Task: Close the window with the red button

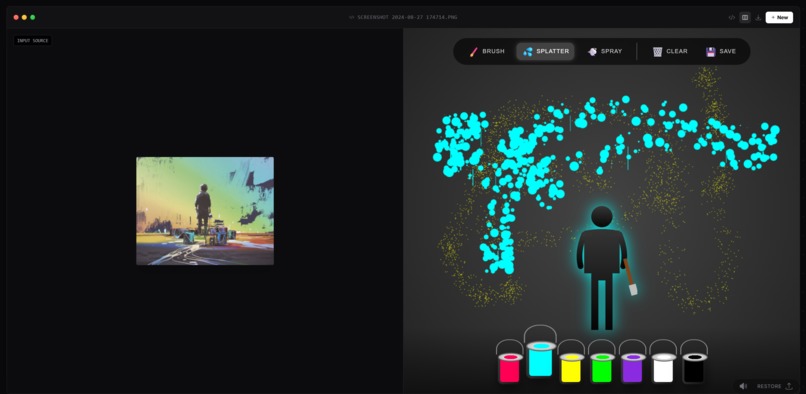Action: pyautogui.click(x=16, y=17)
